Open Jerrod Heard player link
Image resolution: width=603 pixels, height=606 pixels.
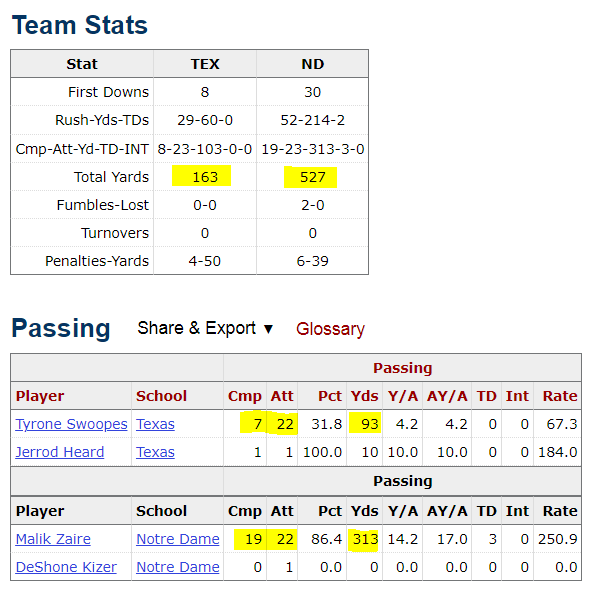pos(59,452)
